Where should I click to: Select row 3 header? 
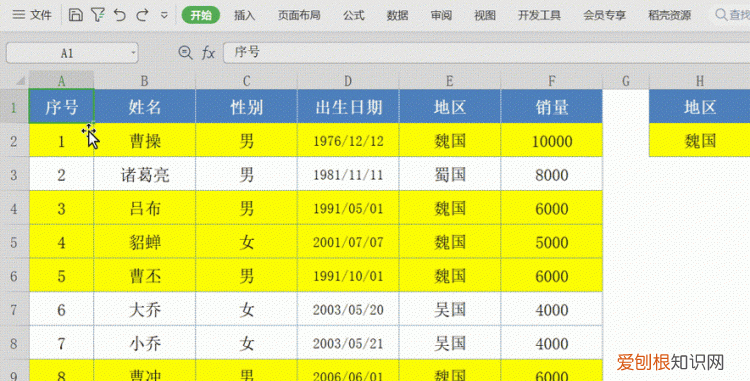click(14, 174)
